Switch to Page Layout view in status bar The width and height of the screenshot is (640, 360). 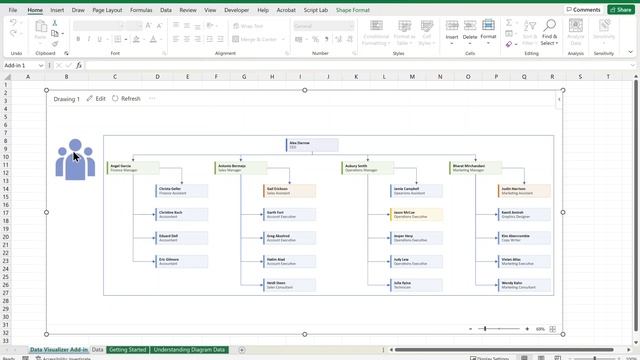click(x=541, y=358)
